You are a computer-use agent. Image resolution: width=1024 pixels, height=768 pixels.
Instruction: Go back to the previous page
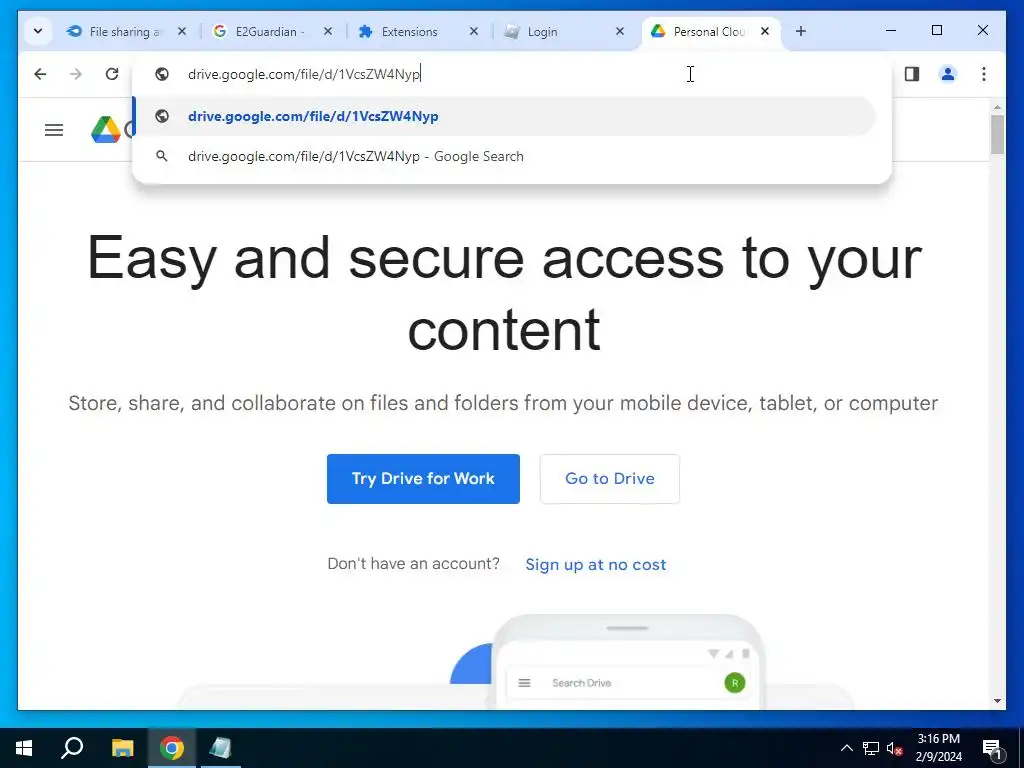pyautogui.click(x=40, y=74)
